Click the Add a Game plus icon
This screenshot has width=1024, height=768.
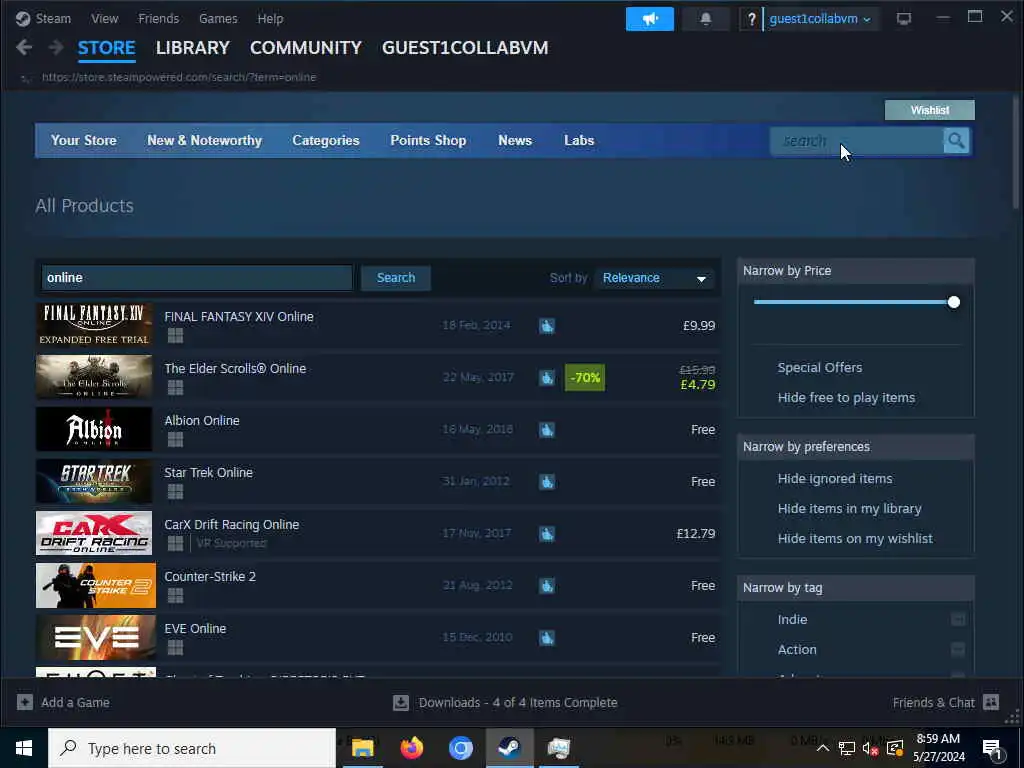click(25, 702)
